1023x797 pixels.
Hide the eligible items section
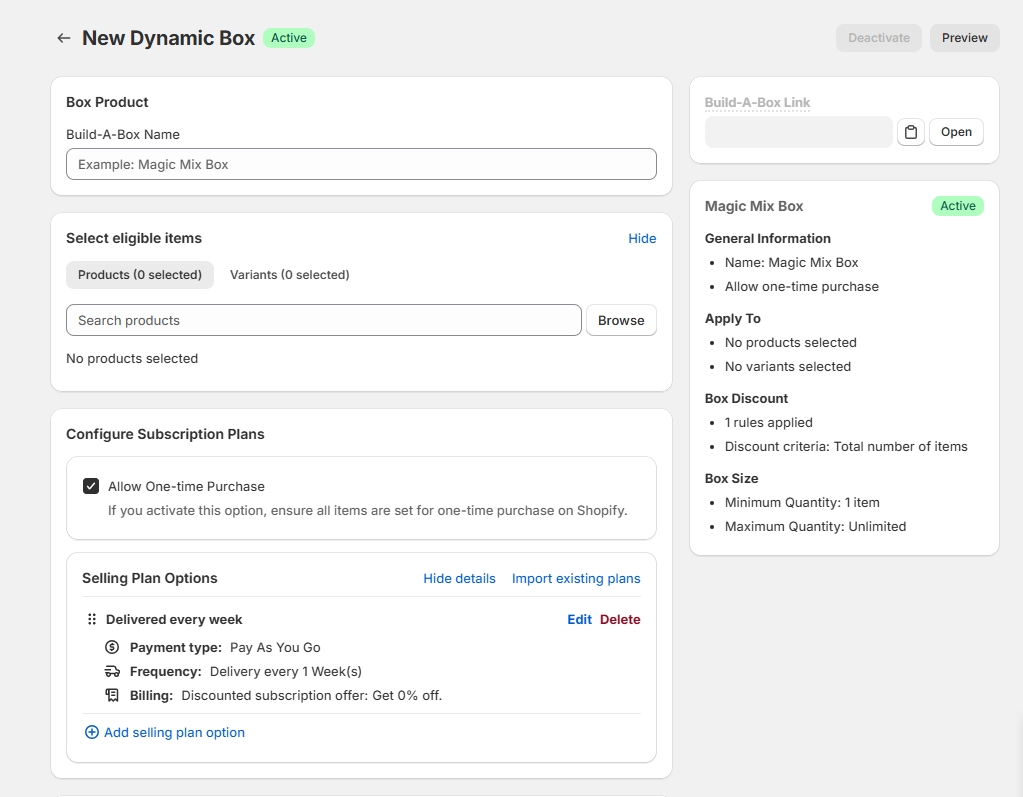coord(642,239)
